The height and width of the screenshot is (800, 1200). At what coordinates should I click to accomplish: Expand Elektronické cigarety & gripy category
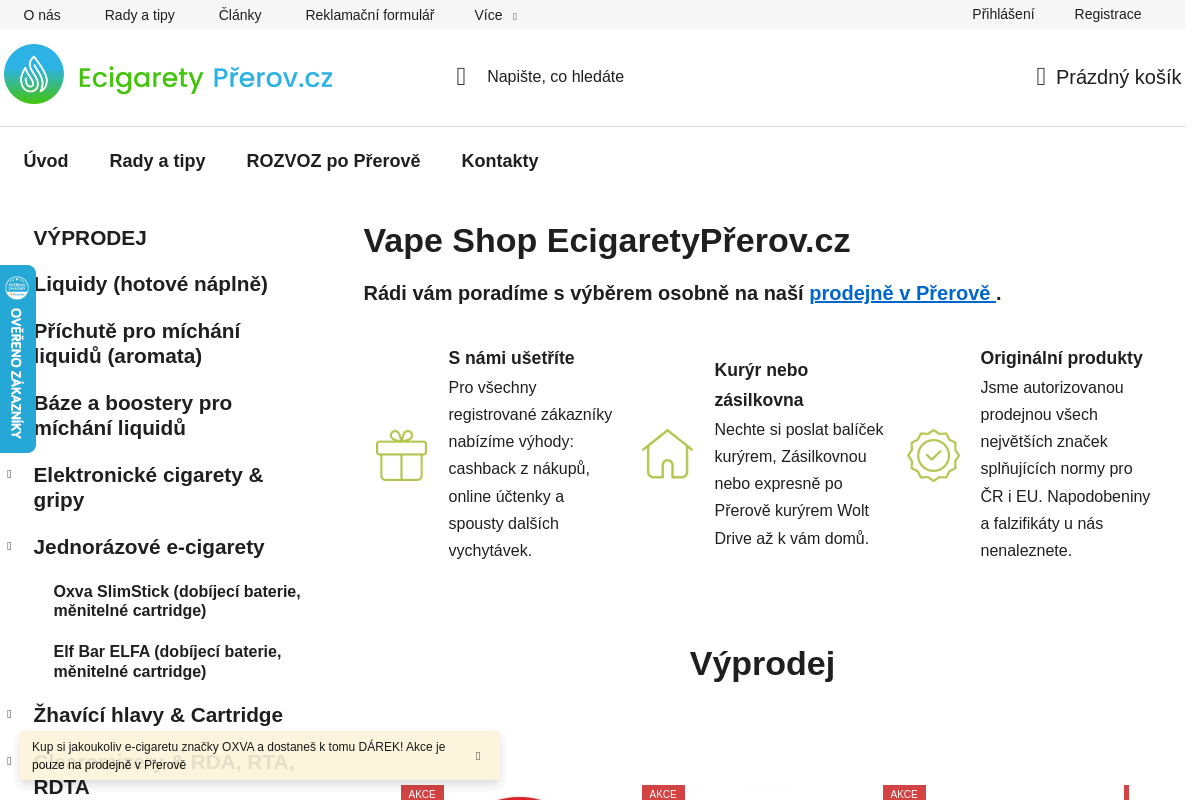tap(9, 474)
